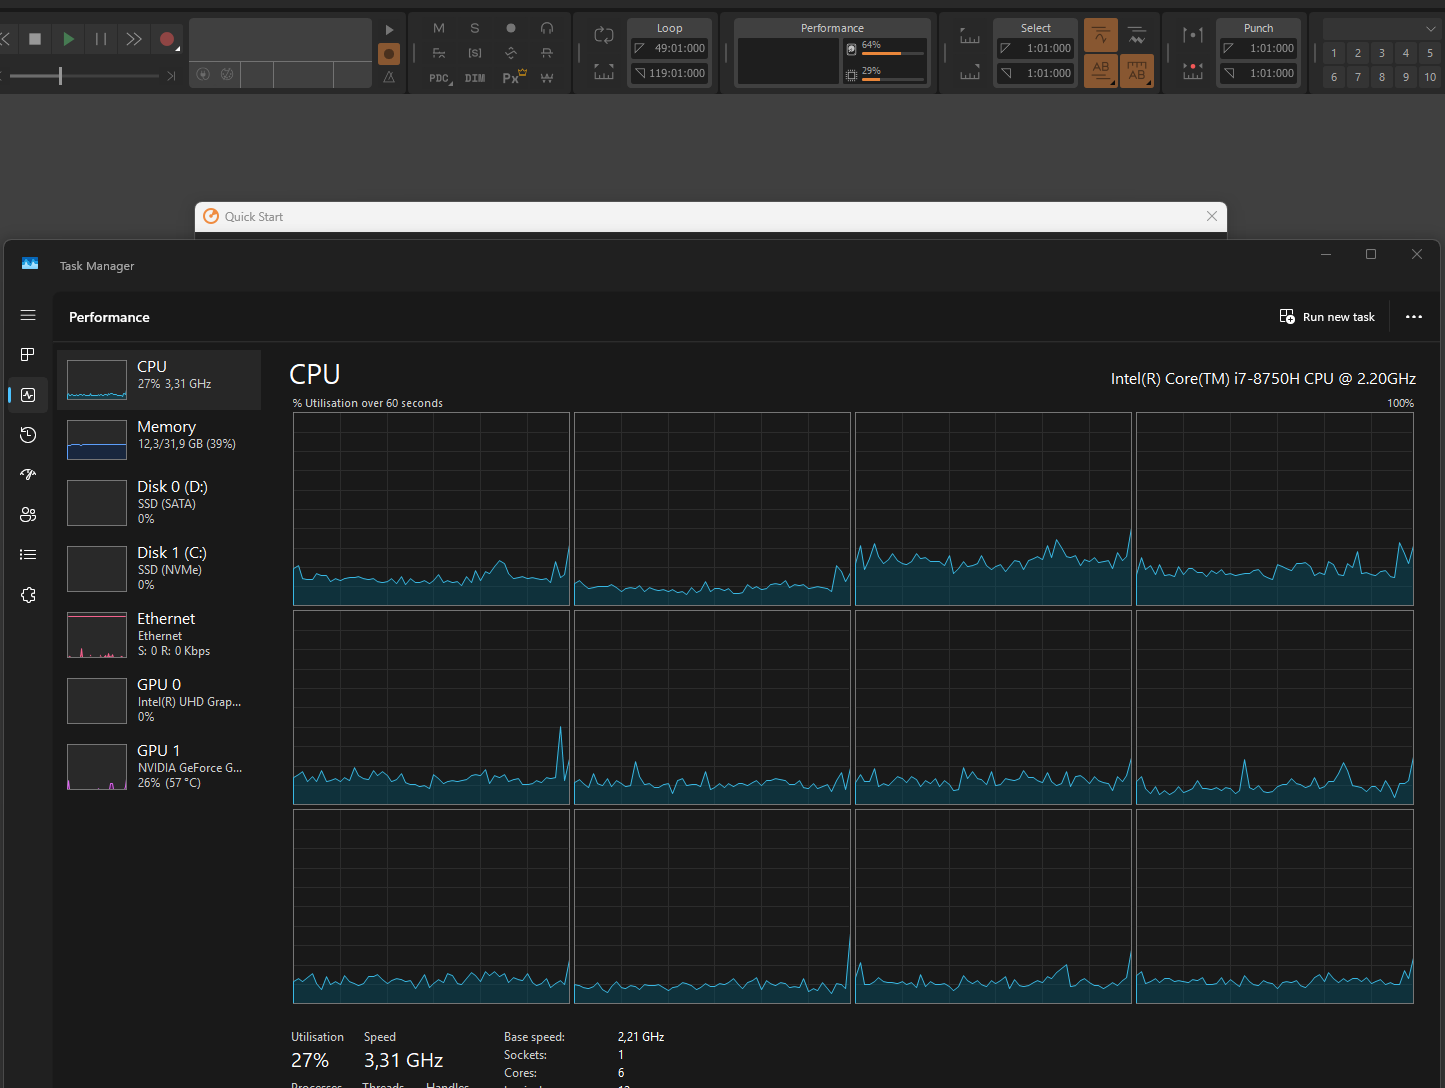Select Memory in performance list
This screenshot has width=1445, height=1088.
(x=159, y=440)
